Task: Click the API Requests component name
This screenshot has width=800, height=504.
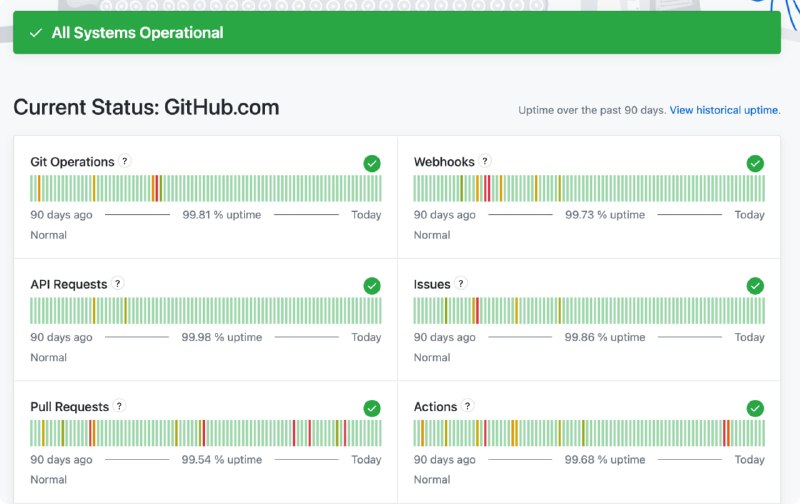Action: tap(69, 284)
